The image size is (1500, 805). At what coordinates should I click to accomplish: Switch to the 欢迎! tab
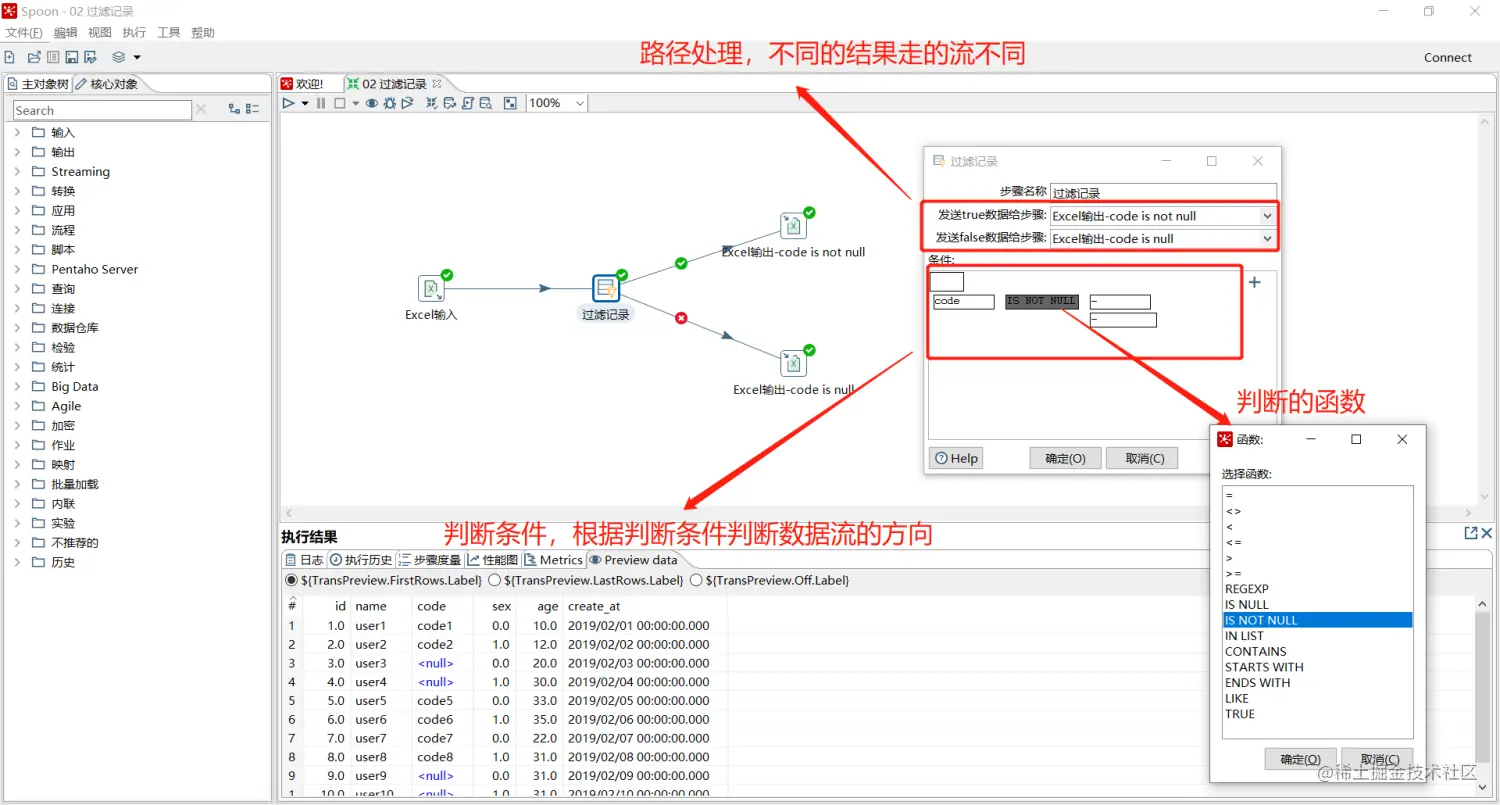(x=304, y=84)
